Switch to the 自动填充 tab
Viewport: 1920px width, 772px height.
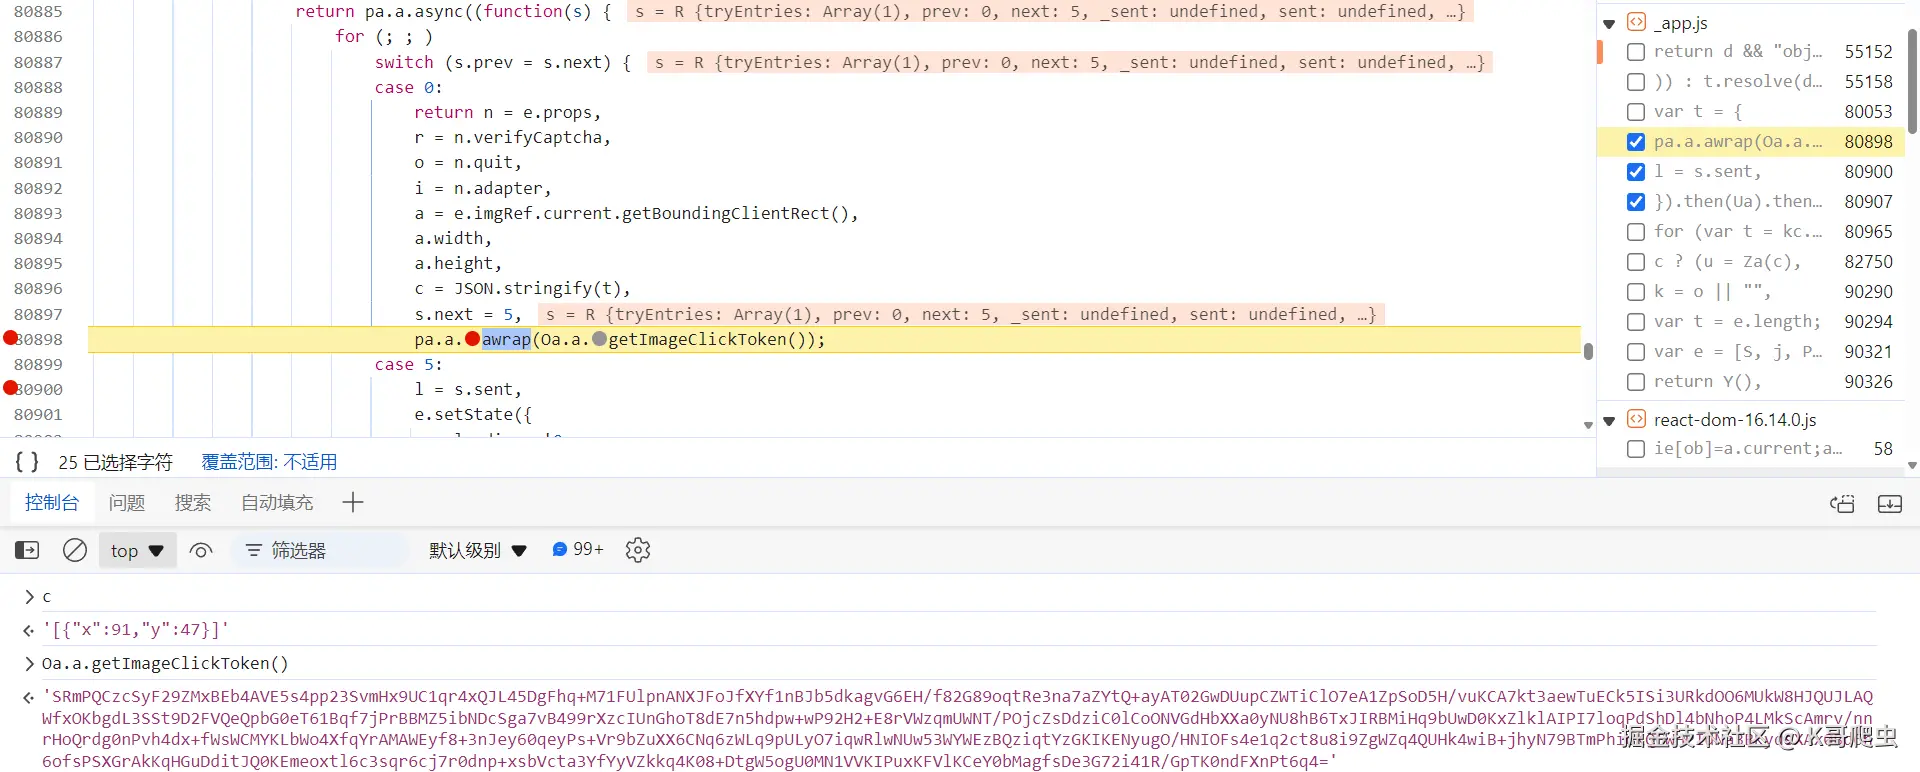point(277,502)
